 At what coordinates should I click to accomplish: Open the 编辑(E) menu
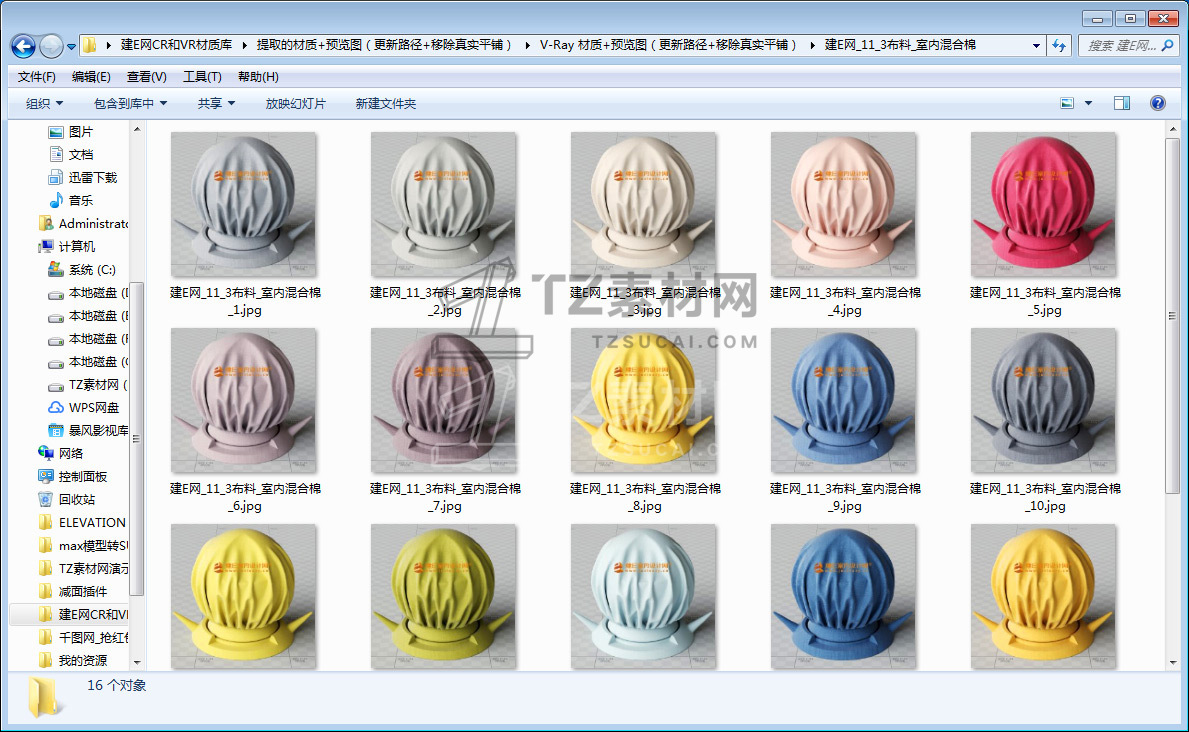(x=91, y=77)
